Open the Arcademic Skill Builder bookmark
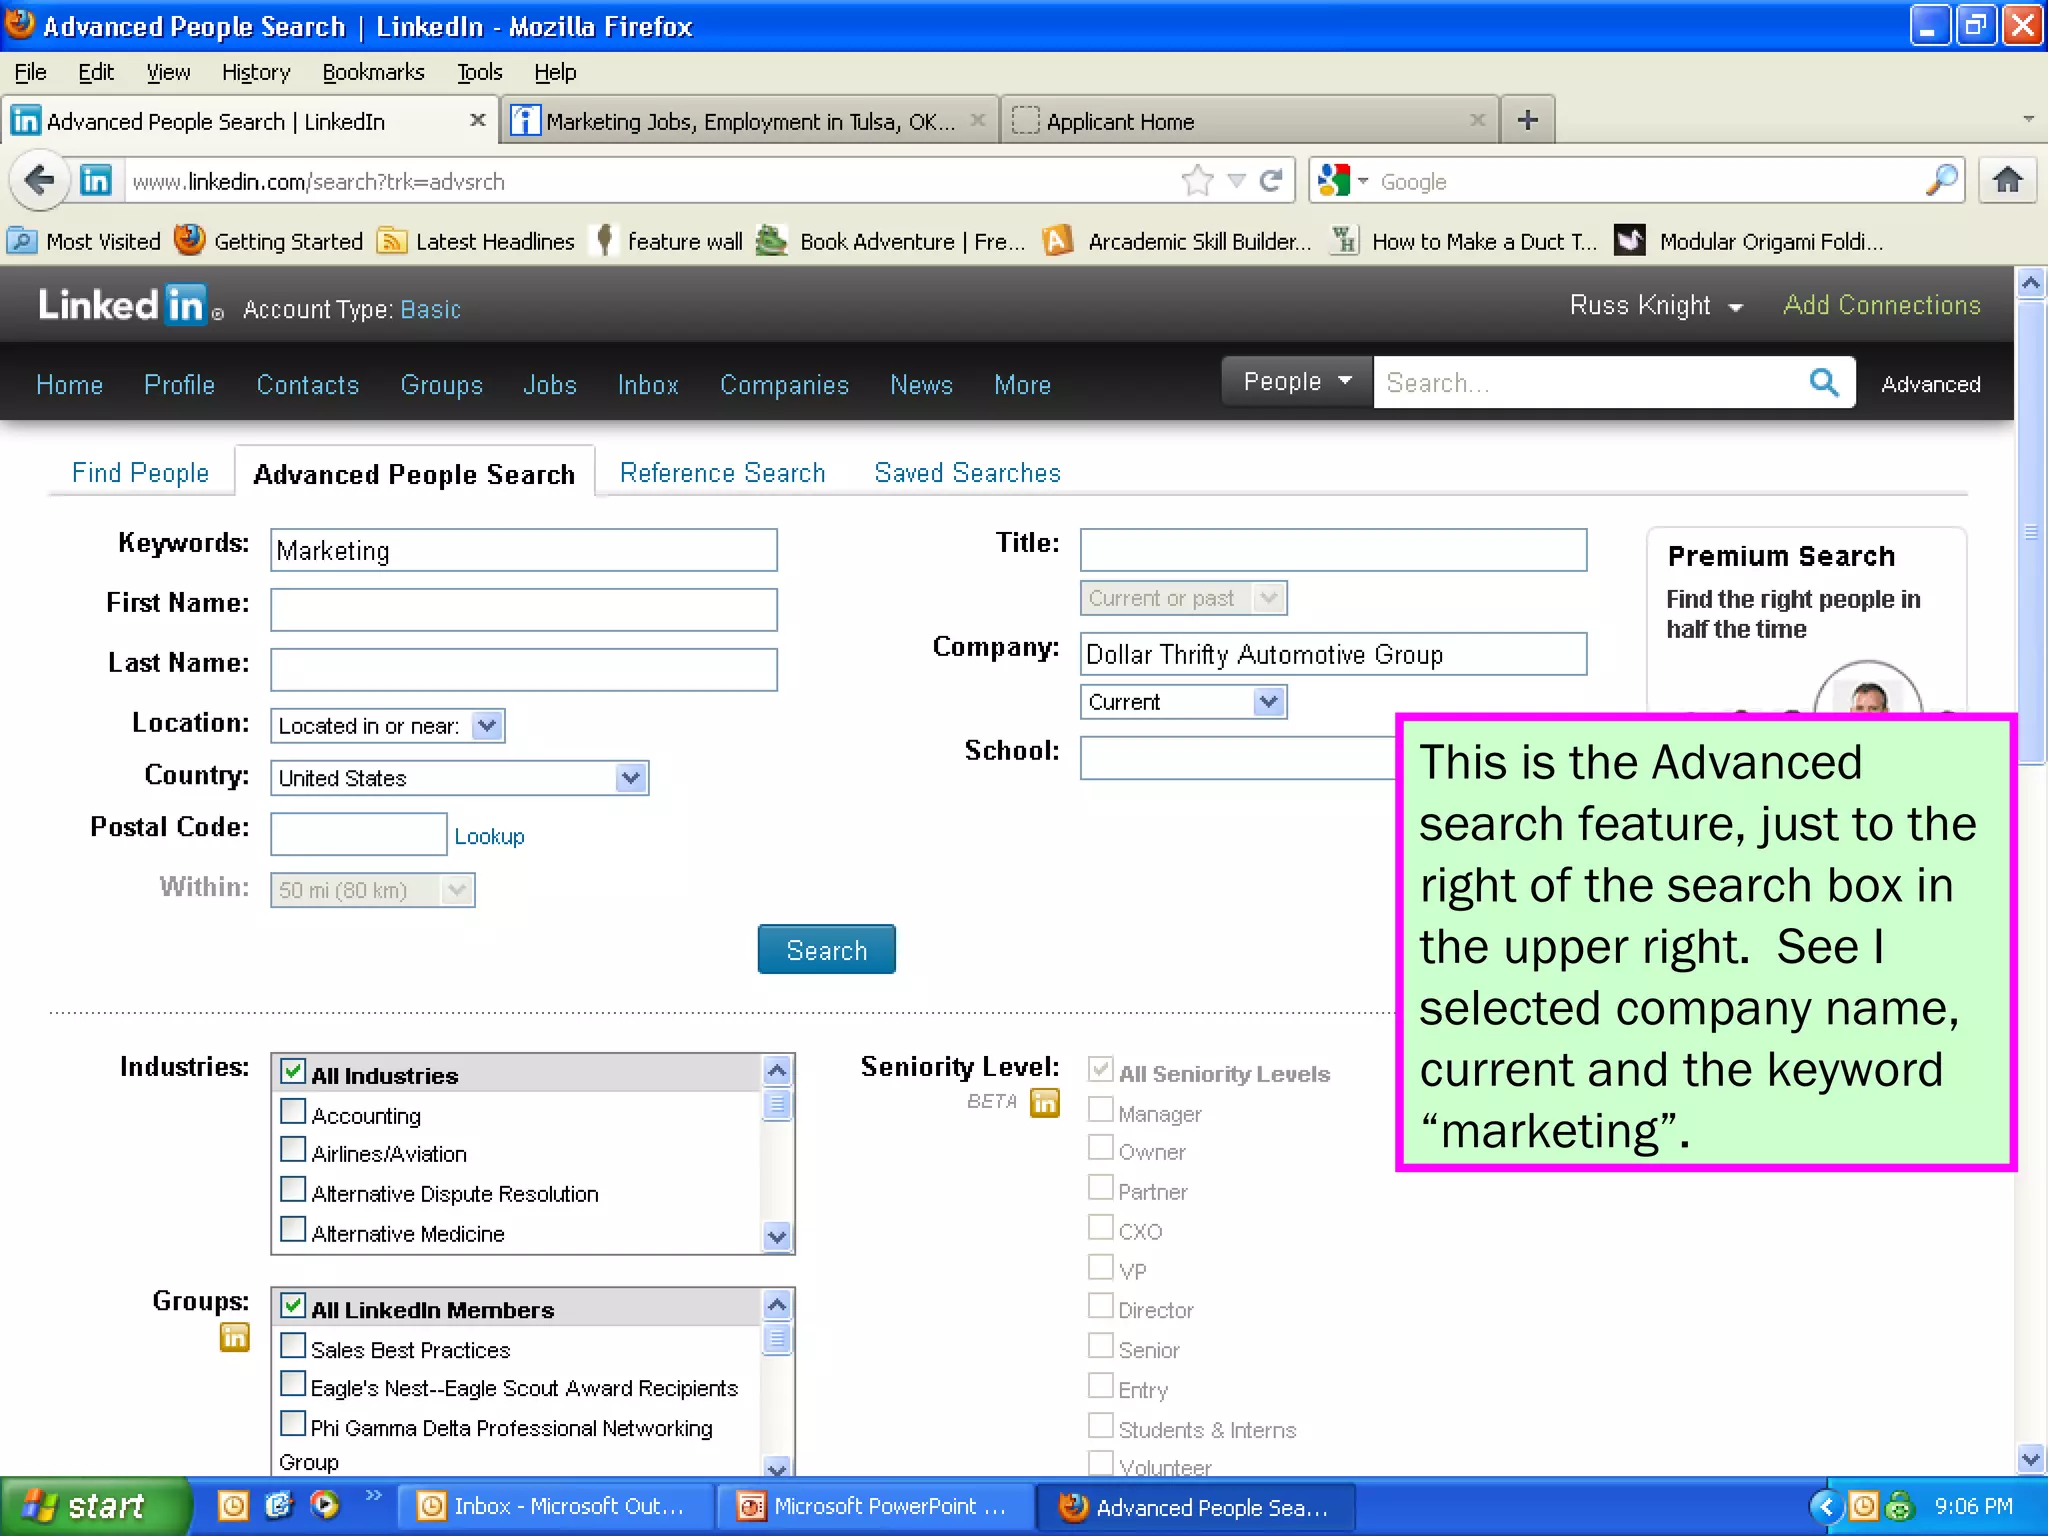The width and height of the screenshot is (2048, 1536). 1176,241
